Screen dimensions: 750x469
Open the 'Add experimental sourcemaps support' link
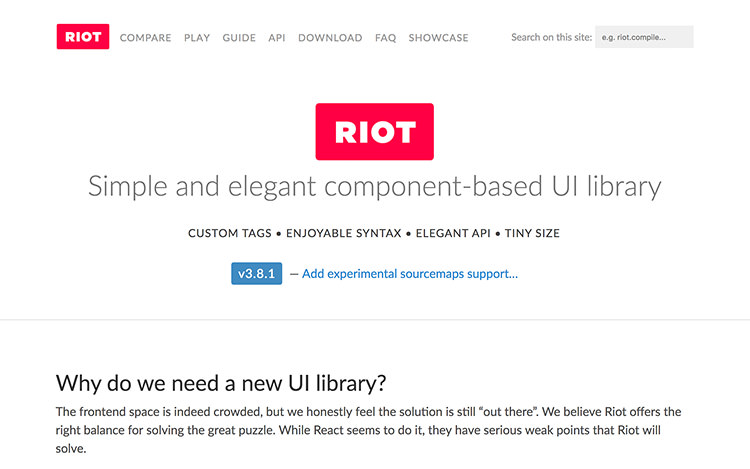pyautogui.click(x=410, y=274)
